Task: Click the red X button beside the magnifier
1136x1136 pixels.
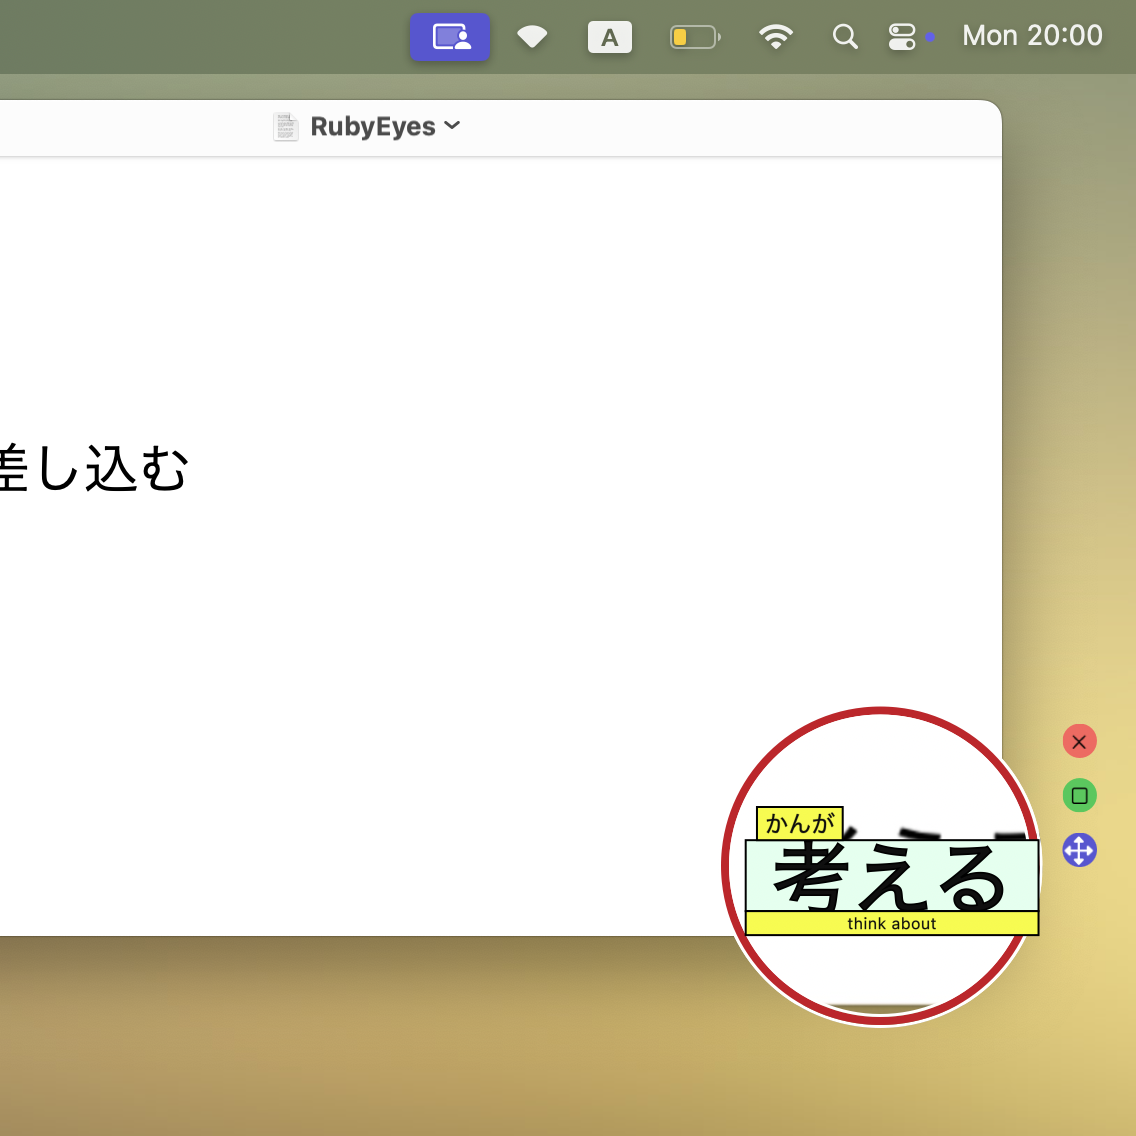Action: [1079, 741]
